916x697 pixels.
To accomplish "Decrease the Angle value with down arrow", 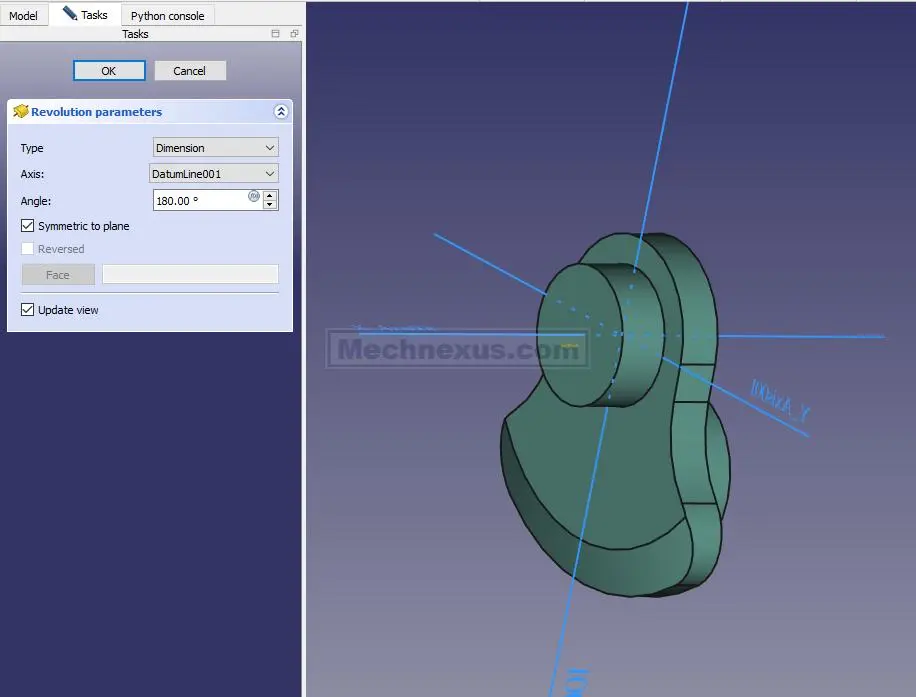I will click(270, 205).
